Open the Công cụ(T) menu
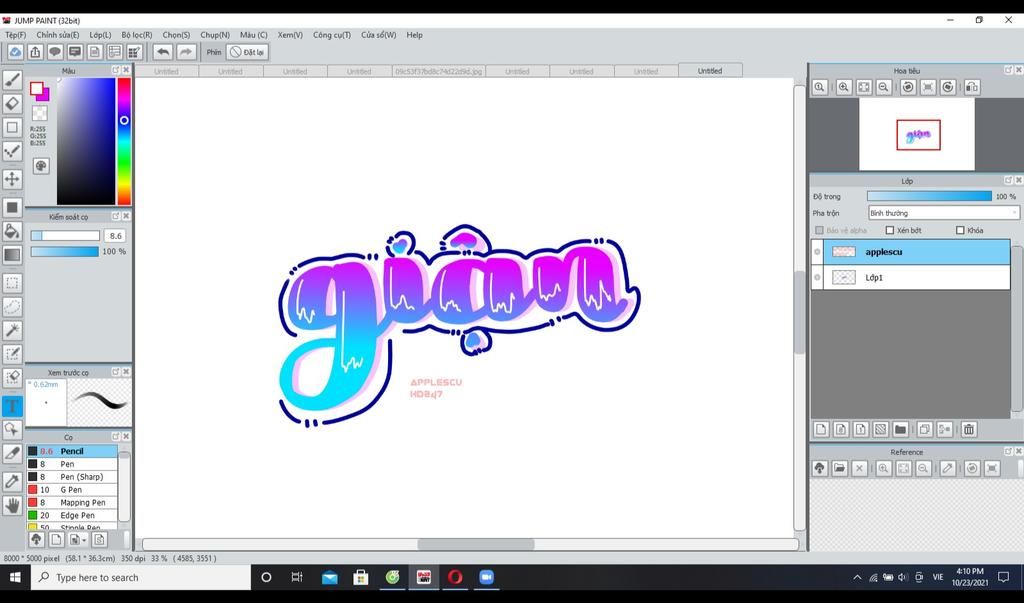Viewport: 1024px width, 603px height. click(x=332, y=35)
